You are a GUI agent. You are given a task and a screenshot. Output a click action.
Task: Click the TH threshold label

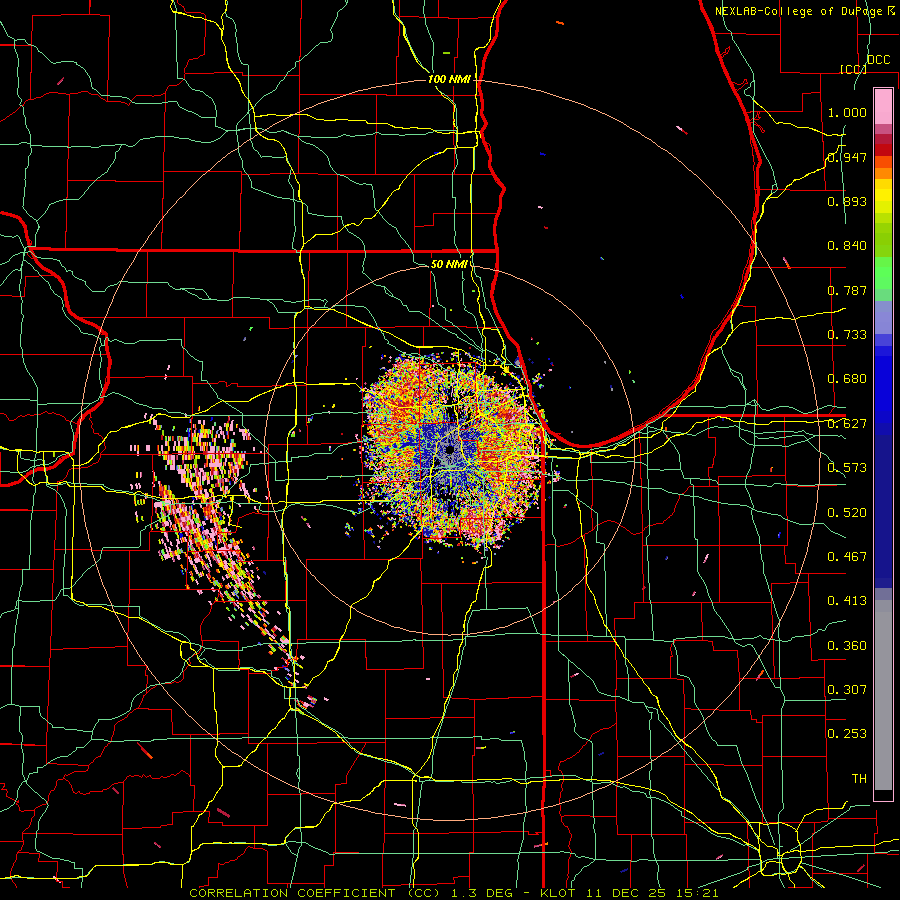859,779
